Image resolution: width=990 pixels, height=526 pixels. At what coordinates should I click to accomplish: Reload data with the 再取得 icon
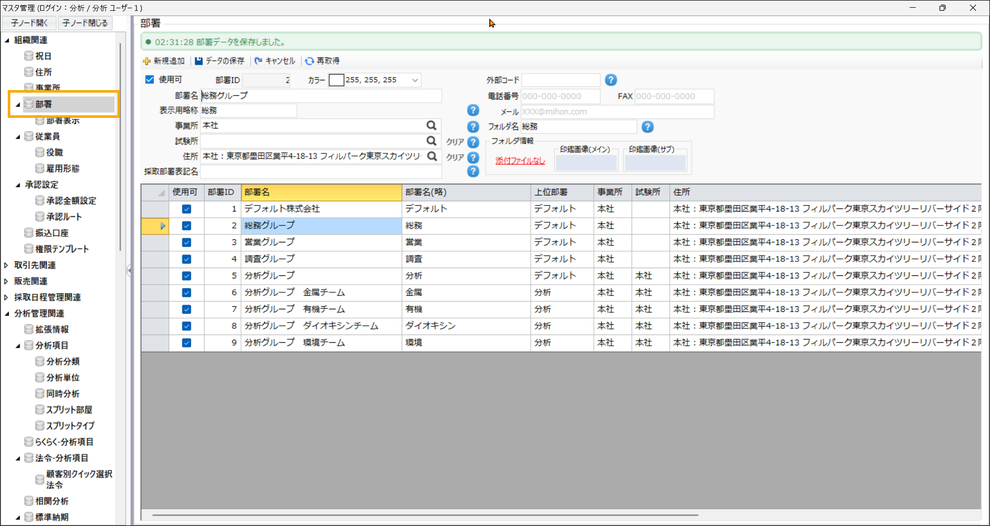tap(310, 61)
